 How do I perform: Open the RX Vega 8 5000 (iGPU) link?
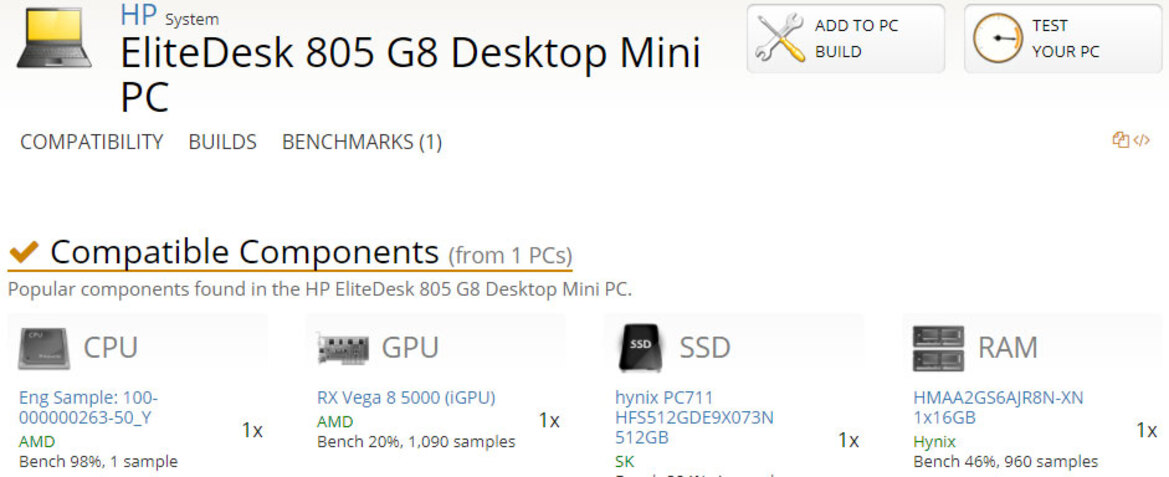tap(406, 397)
